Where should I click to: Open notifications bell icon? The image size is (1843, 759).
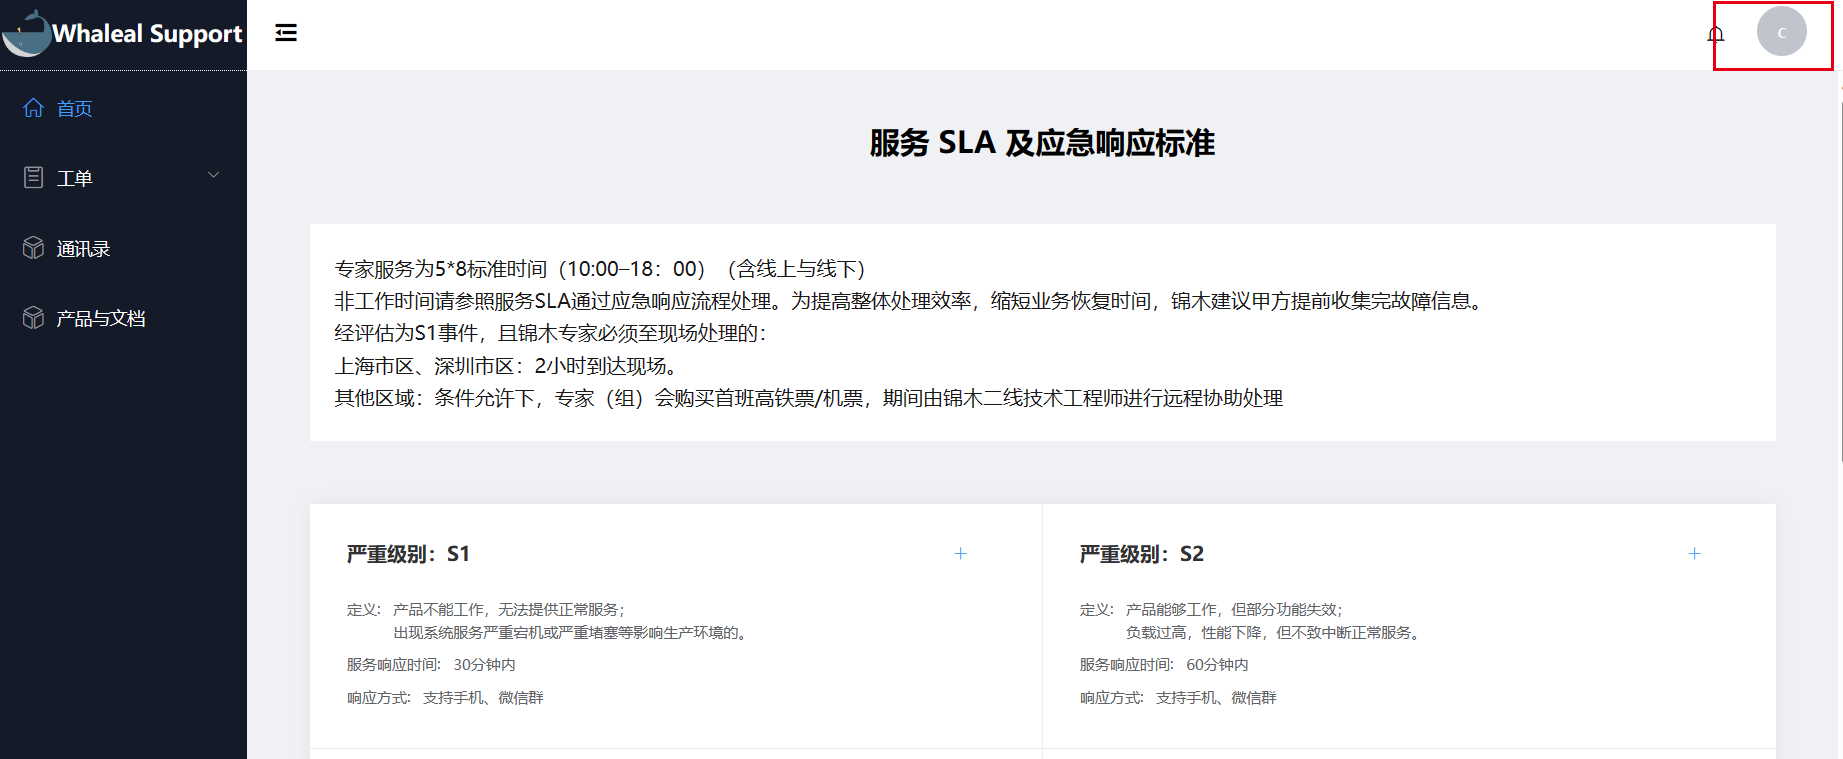pos(1716,34)
